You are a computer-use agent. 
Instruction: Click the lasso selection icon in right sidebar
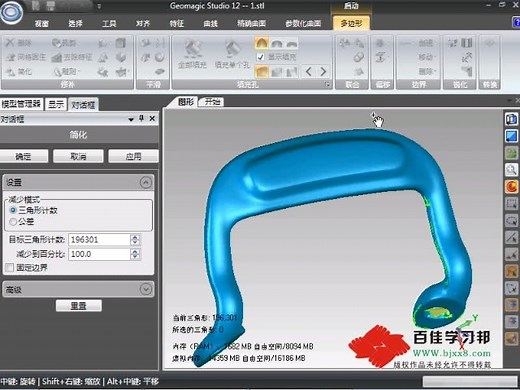(511, 220)
